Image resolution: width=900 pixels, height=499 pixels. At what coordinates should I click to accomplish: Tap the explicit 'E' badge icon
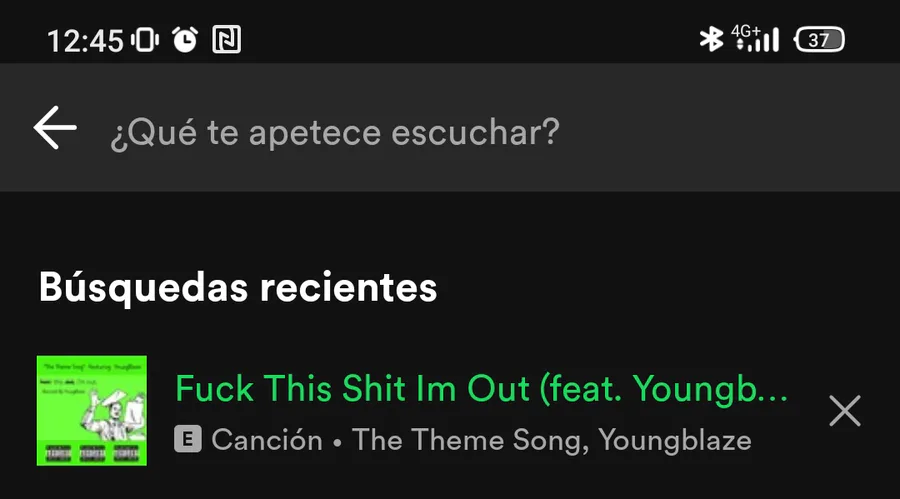tap(188, 440)
